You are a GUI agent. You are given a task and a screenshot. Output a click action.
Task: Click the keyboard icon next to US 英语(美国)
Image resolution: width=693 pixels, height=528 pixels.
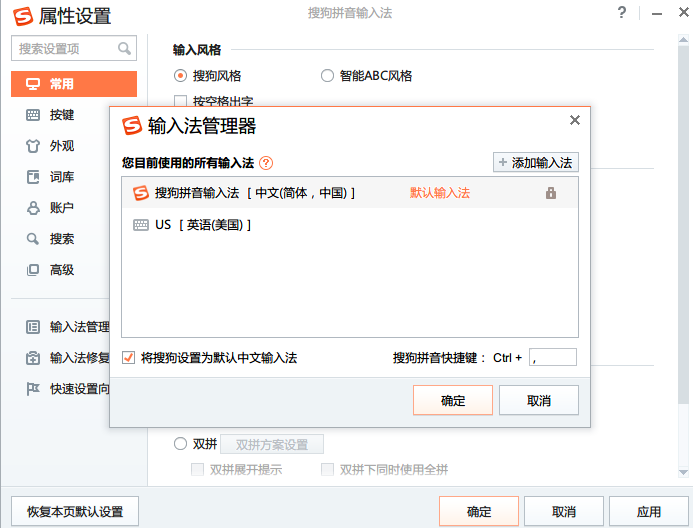(x=141, y=225)
